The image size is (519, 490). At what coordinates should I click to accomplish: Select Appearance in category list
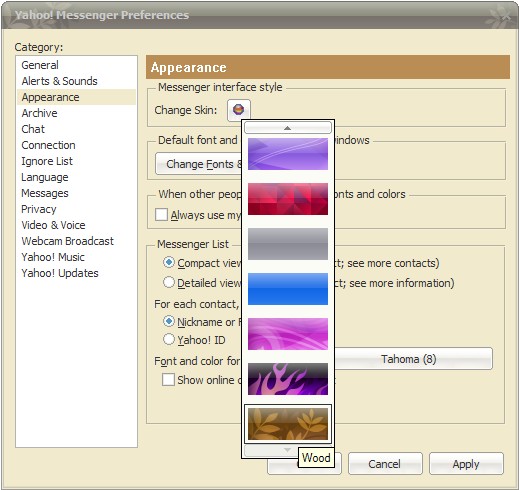(x=76, y=97)
